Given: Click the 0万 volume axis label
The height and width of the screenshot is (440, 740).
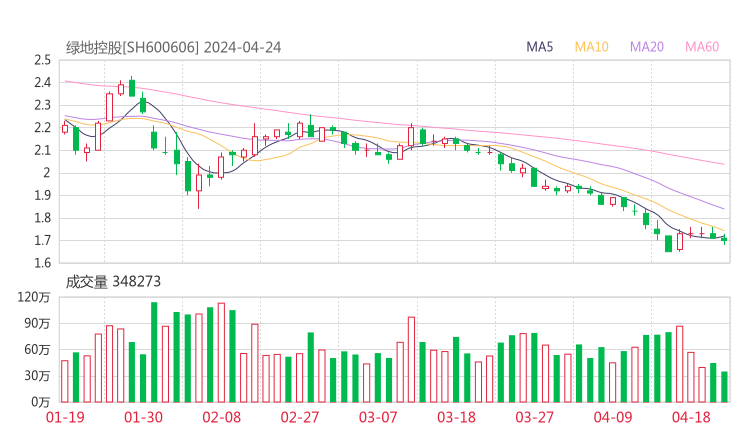Looking at the screenshot, I should [x=41, y=402].
